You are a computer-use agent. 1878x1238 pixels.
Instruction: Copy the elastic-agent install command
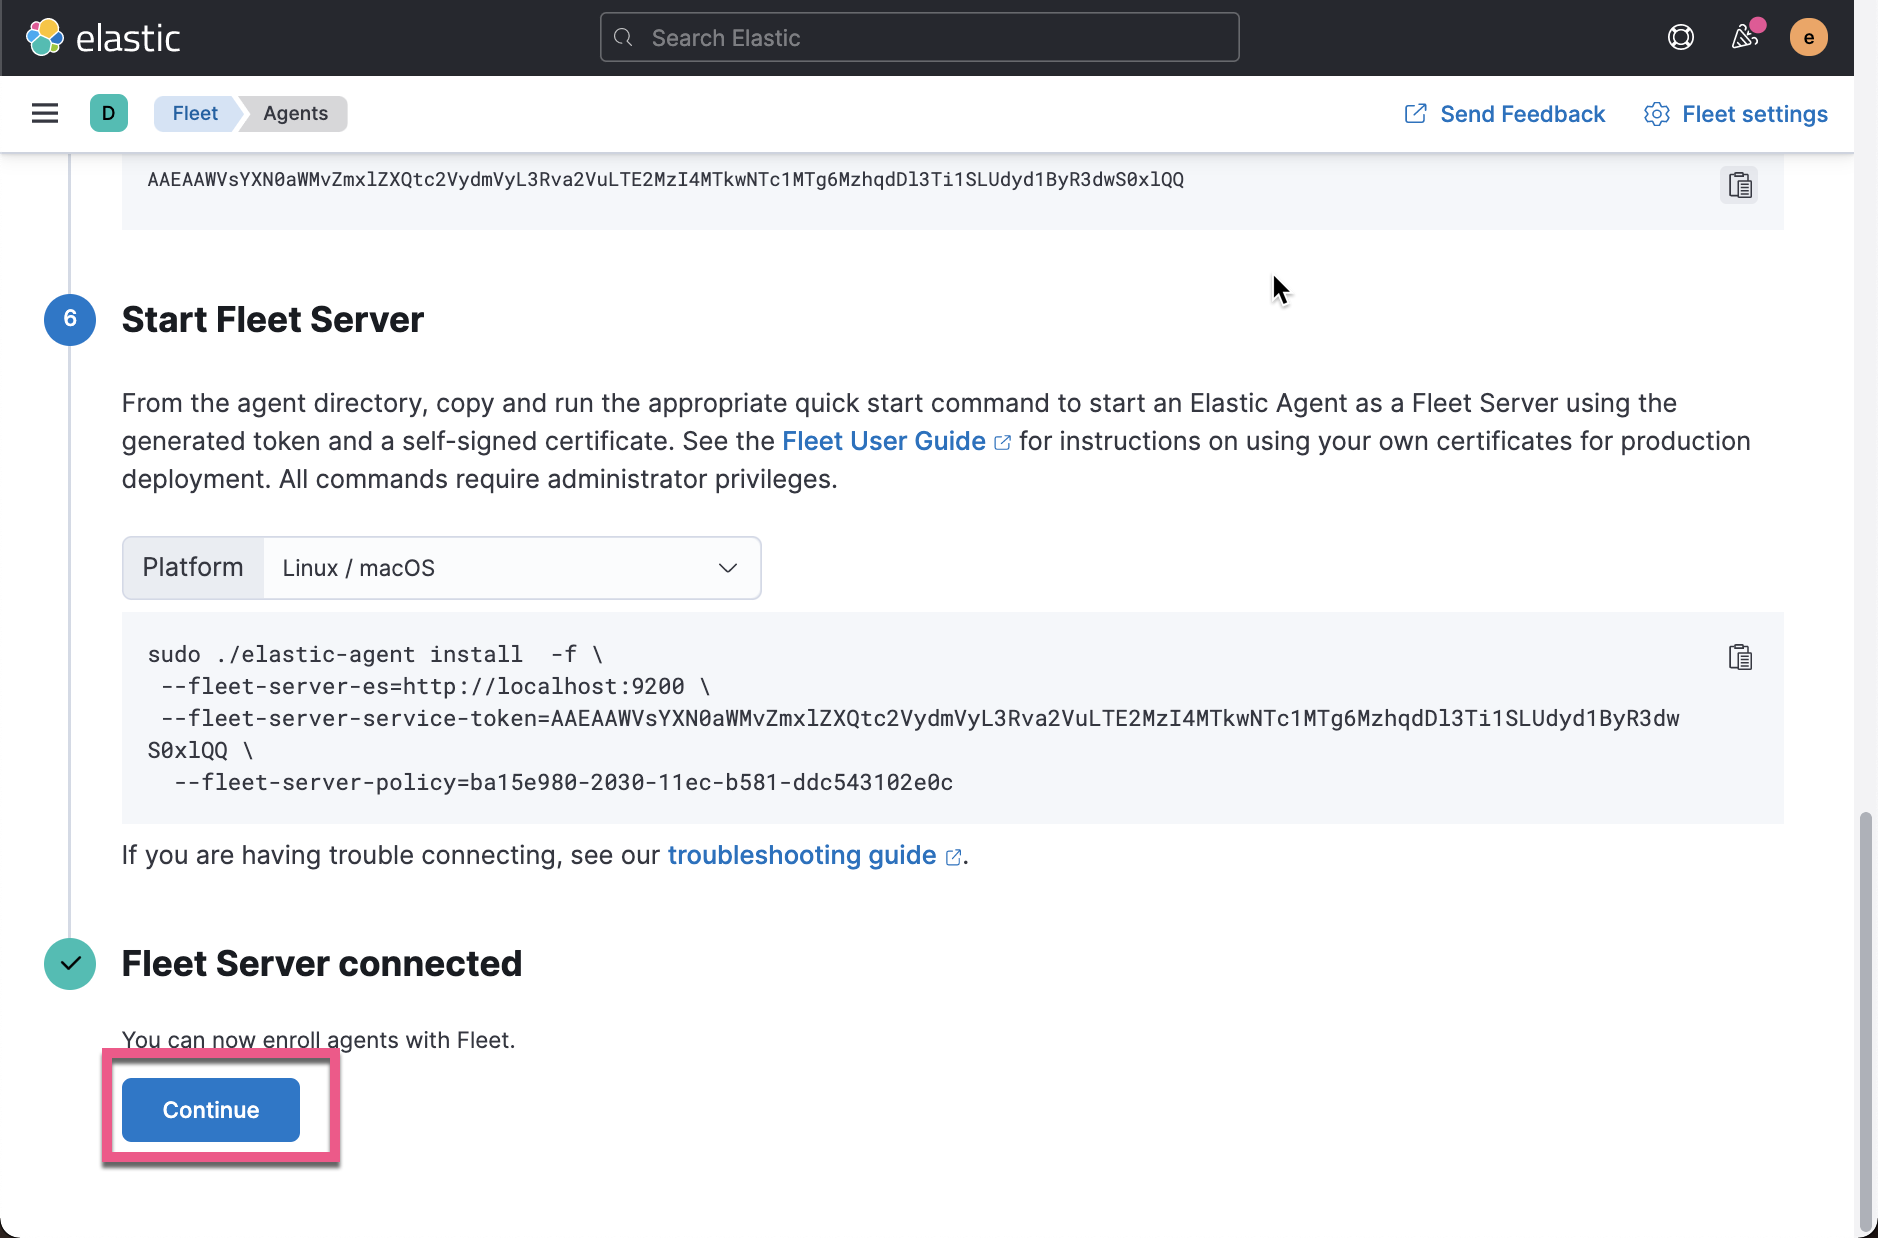pos(1740,657)
